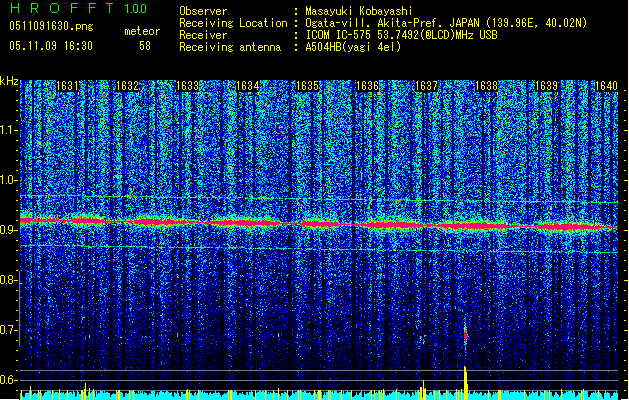Image resolution: width=629 pixels, height=400 pixels.
Task: Click the 0.7 frequency axis label
Action: (x=9, y=330)
